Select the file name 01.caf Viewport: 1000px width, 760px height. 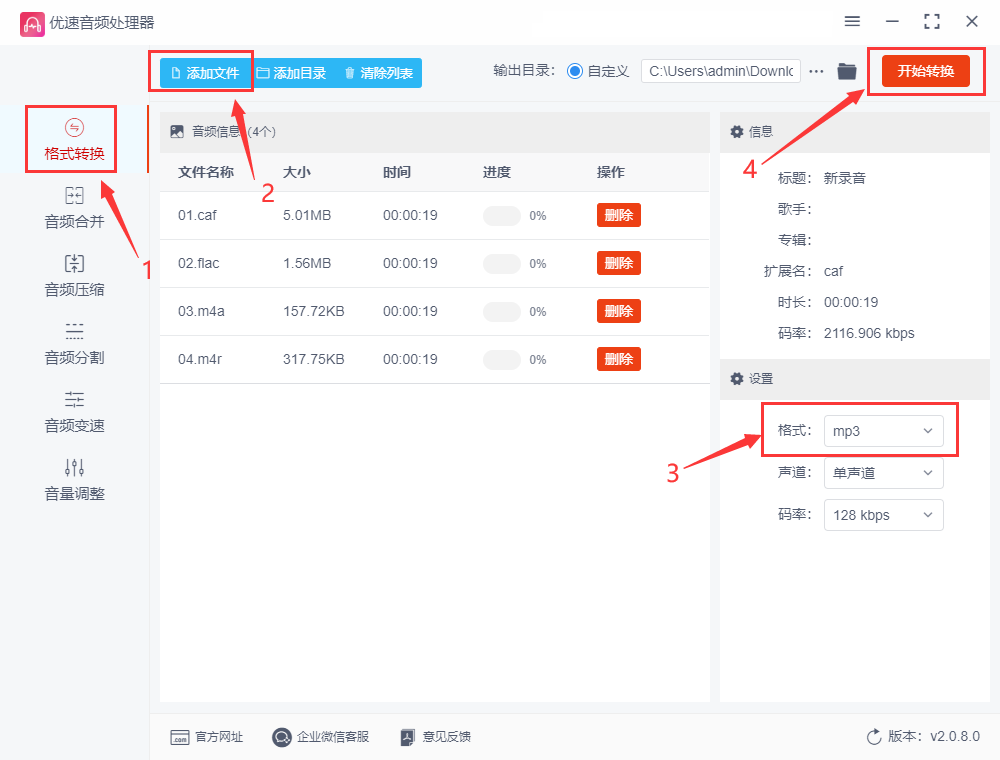[x=197, y=216]
